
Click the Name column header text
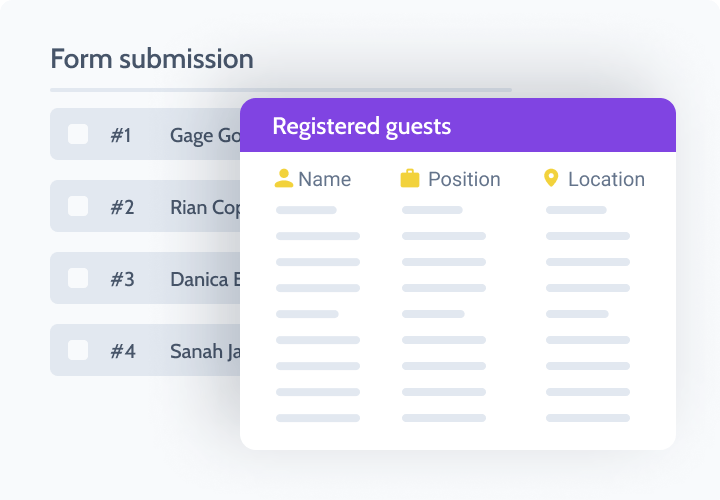tap(325, 180)
